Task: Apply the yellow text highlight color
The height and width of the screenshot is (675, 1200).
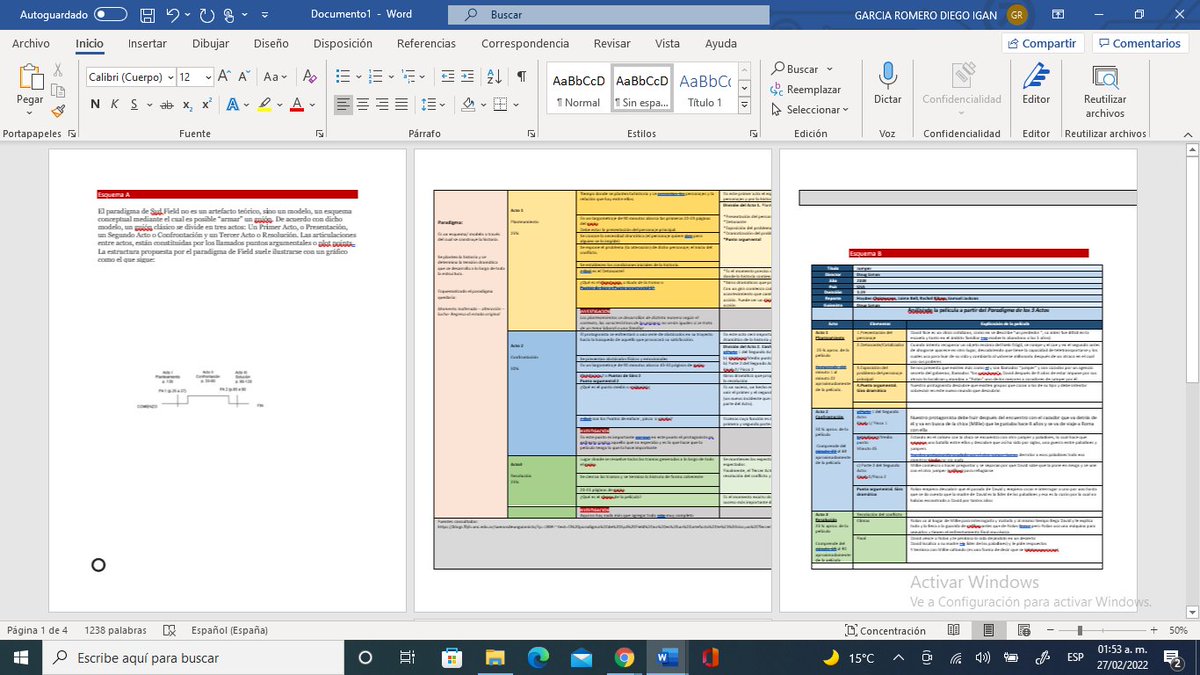Action: click(264, 105)
